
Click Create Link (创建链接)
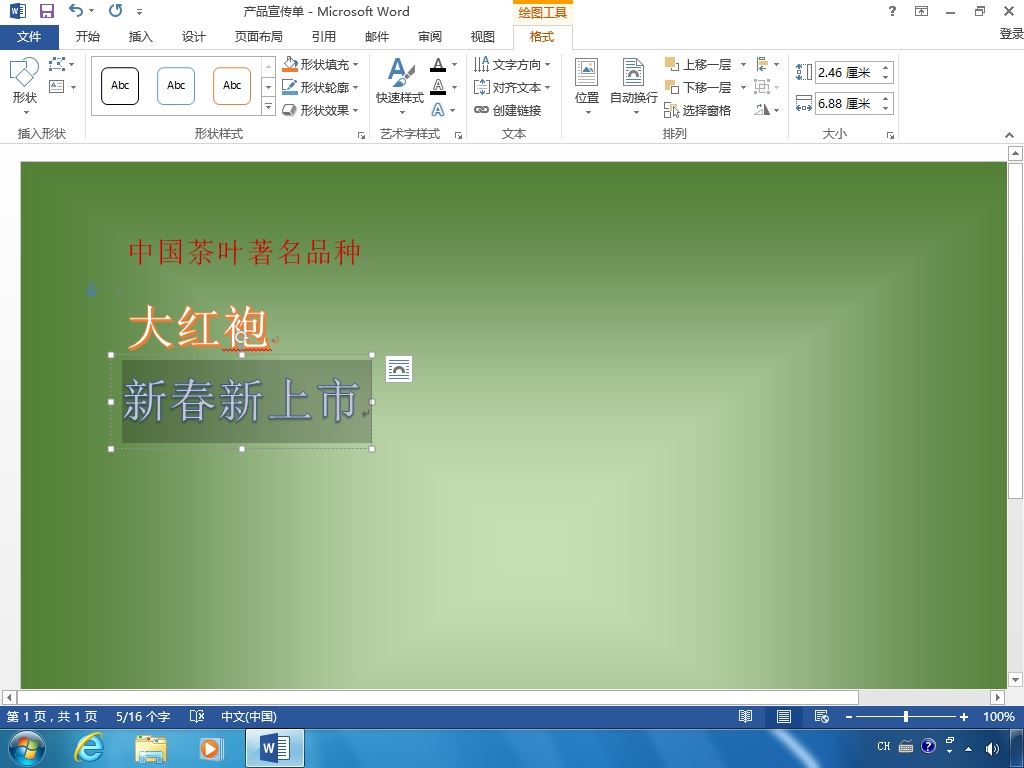(x=508, y=110)
